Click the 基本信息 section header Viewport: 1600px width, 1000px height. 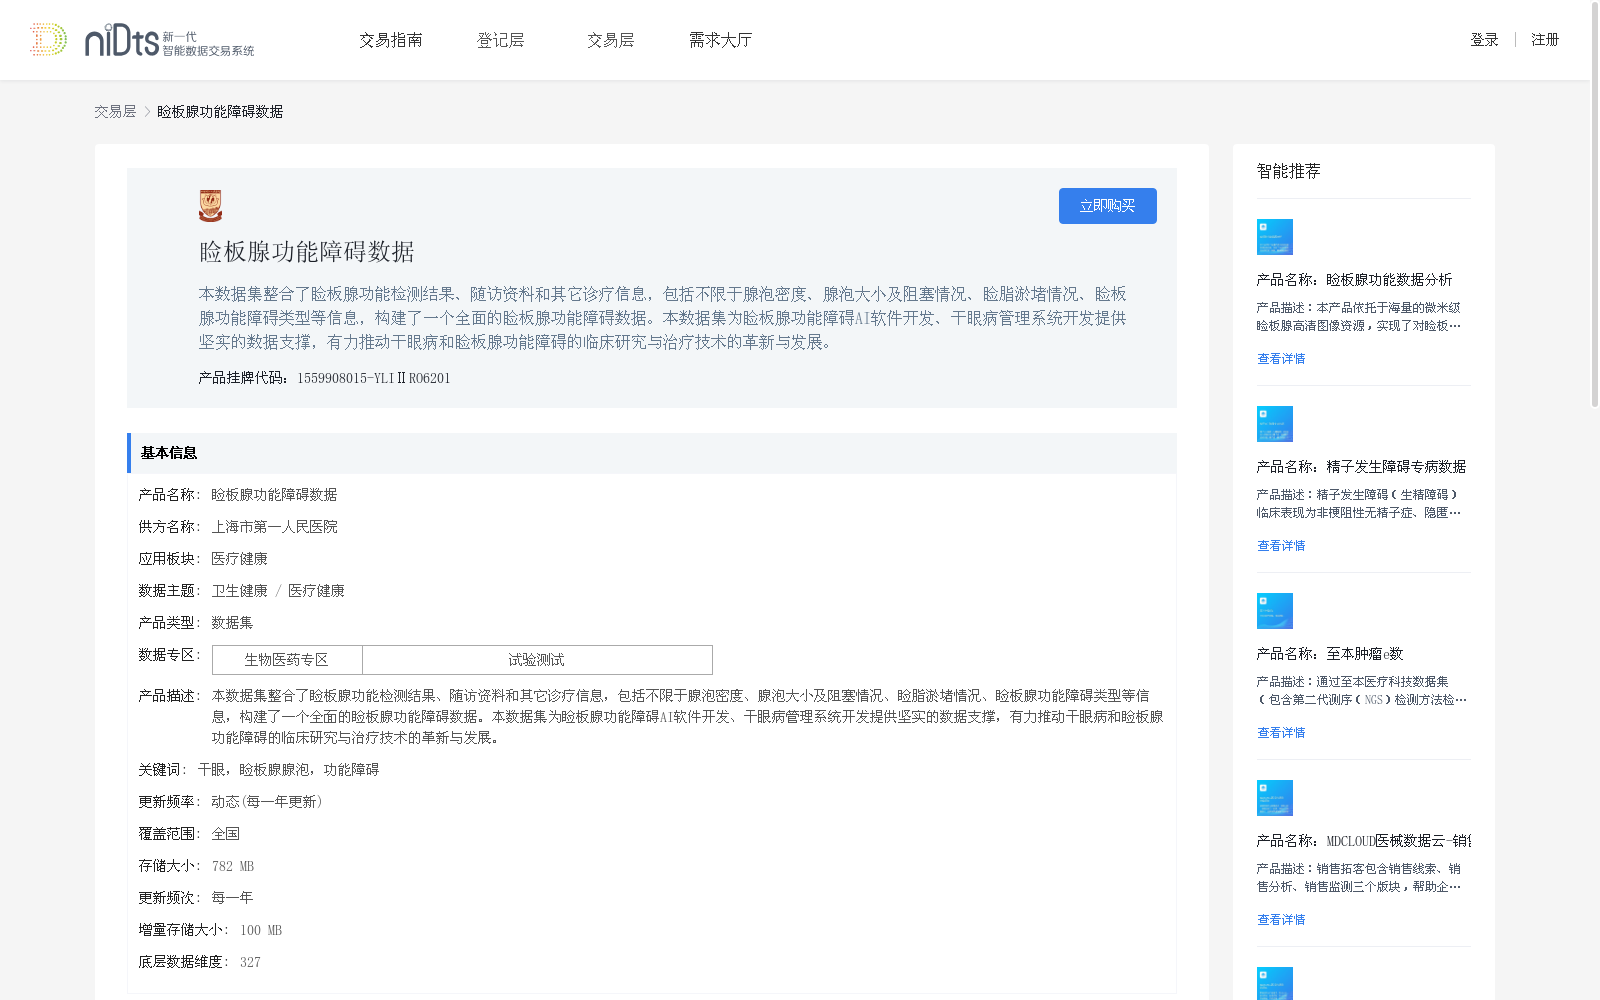click(651, 453)
